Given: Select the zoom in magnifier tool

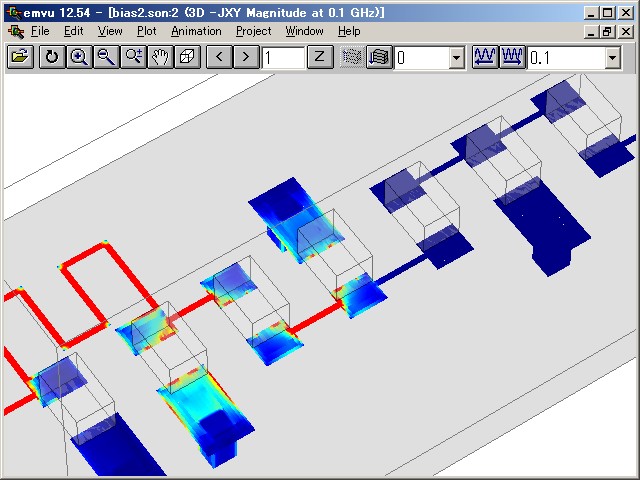Looking at the screenshot, I should (79, 57).
